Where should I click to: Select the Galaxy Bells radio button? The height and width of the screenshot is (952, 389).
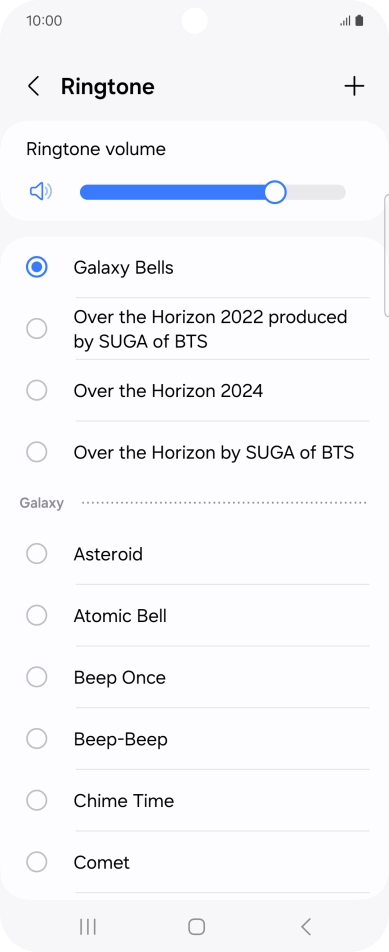coord(37,267)
